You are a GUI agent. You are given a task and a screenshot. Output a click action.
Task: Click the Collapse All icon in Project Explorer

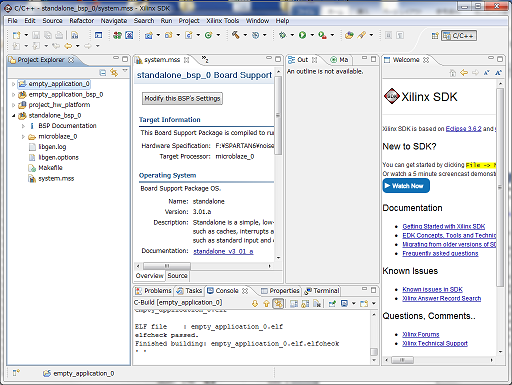(103, 72)
